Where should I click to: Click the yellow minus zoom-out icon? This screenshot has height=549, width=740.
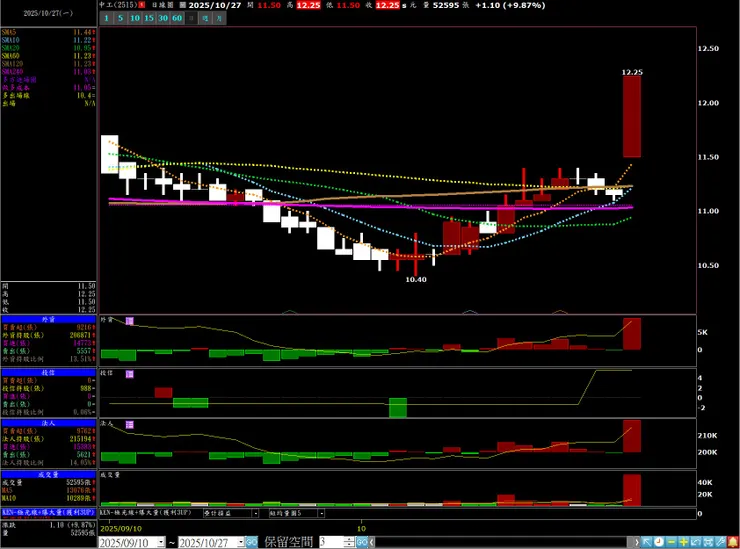(x=672, y=542)
